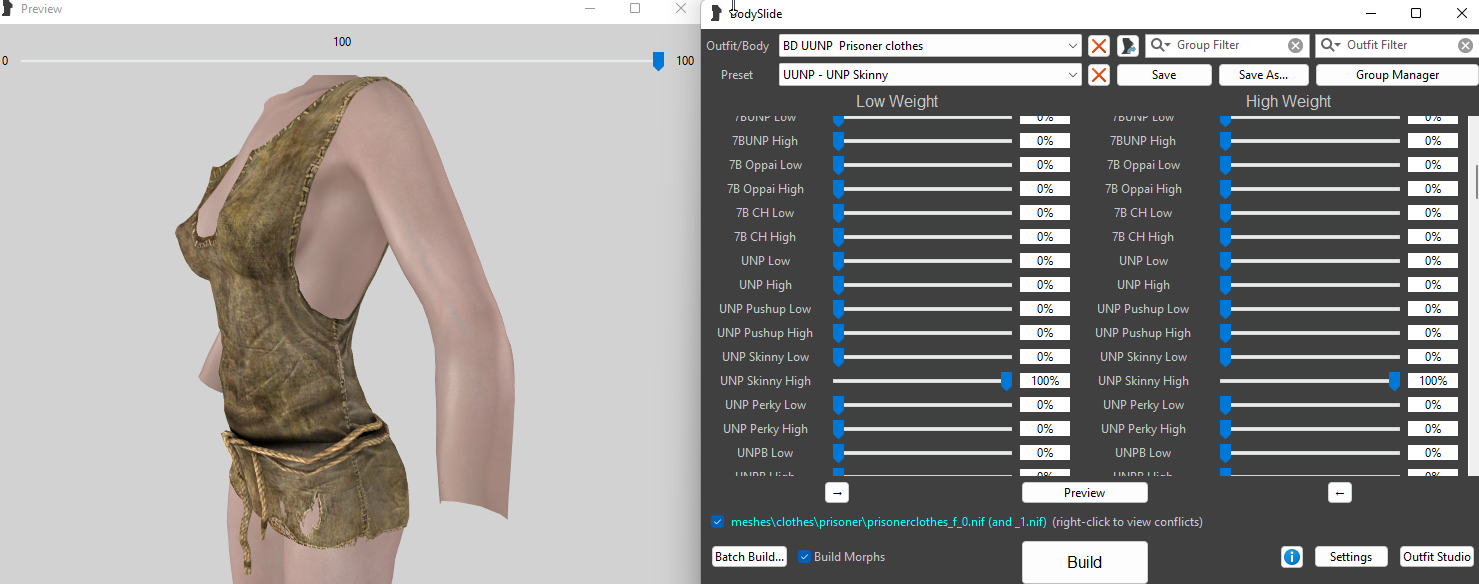Delete the UUNP Skinny preset with red X
This screenshot has width=1479, height=584.
(x=1099, y=75)
